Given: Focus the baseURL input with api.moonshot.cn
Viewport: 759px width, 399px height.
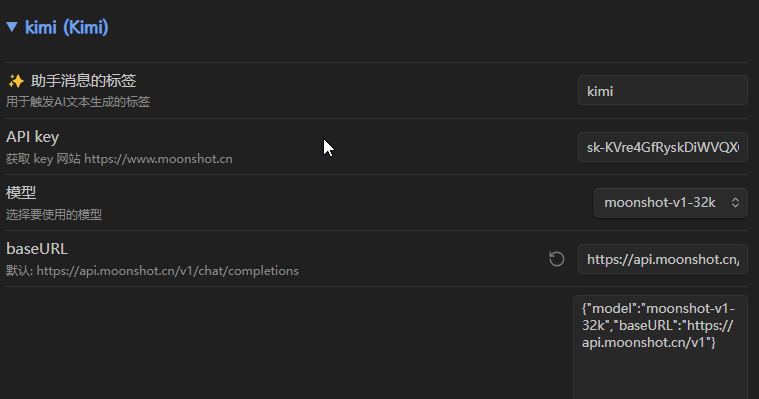Looking at the screenshot, I should (663, 259).
